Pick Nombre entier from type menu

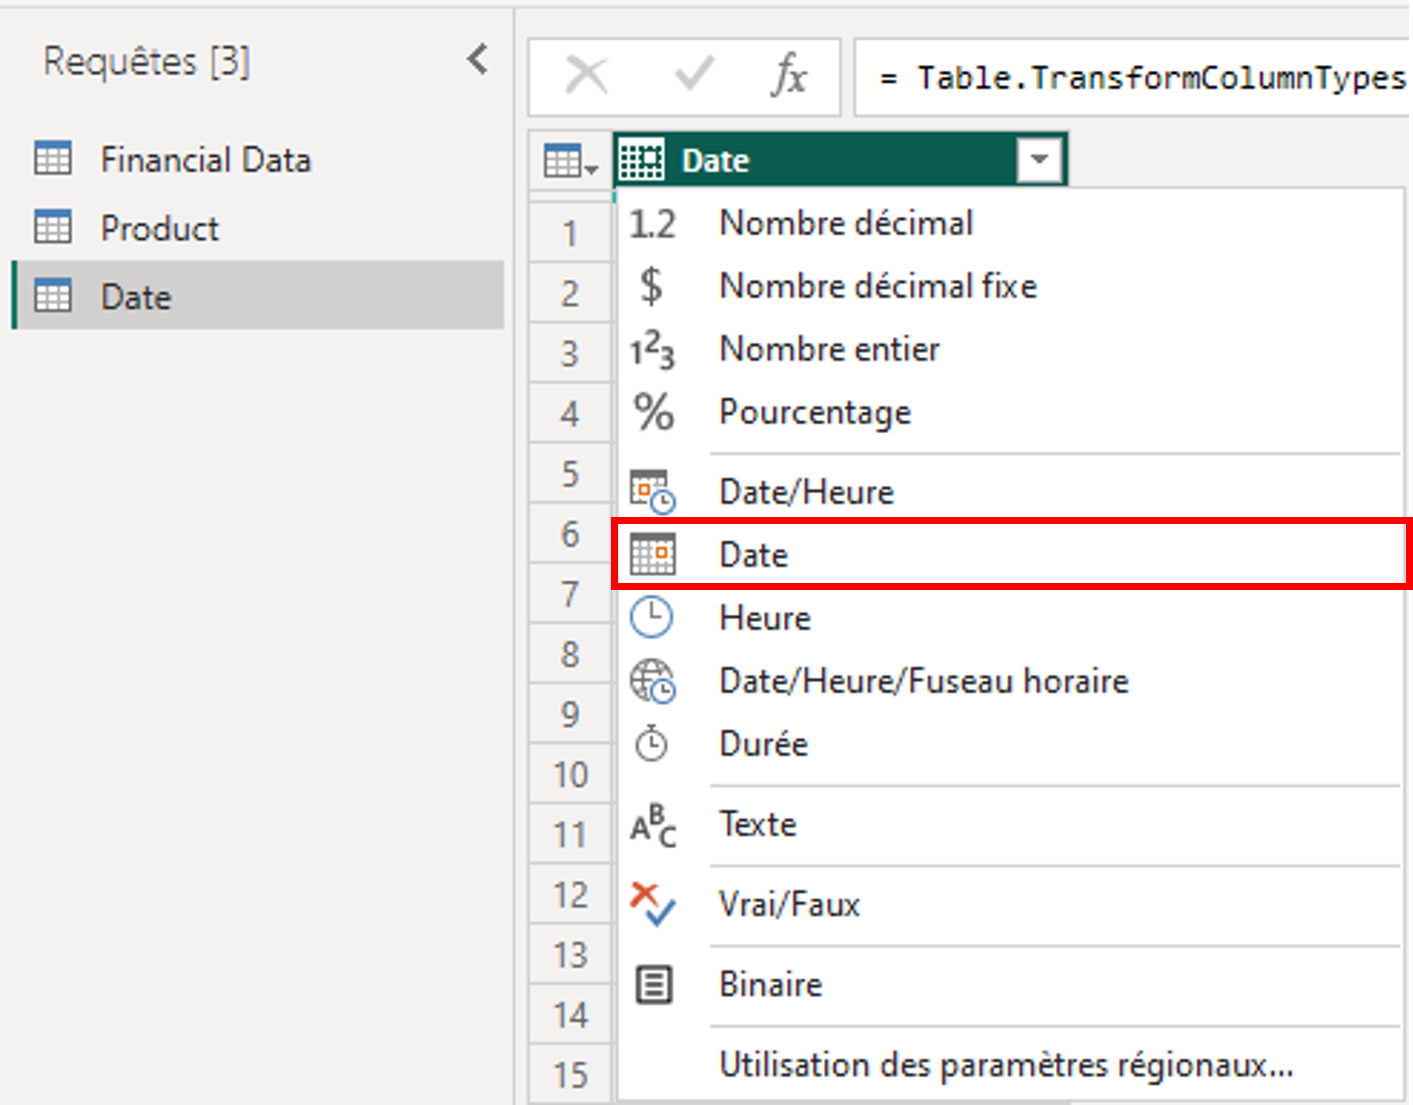829,349
